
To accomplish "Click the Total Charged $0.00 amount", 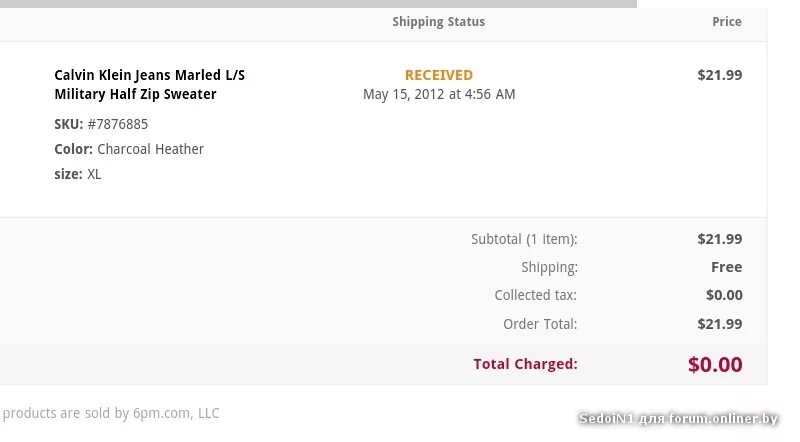I will [714, 365].
